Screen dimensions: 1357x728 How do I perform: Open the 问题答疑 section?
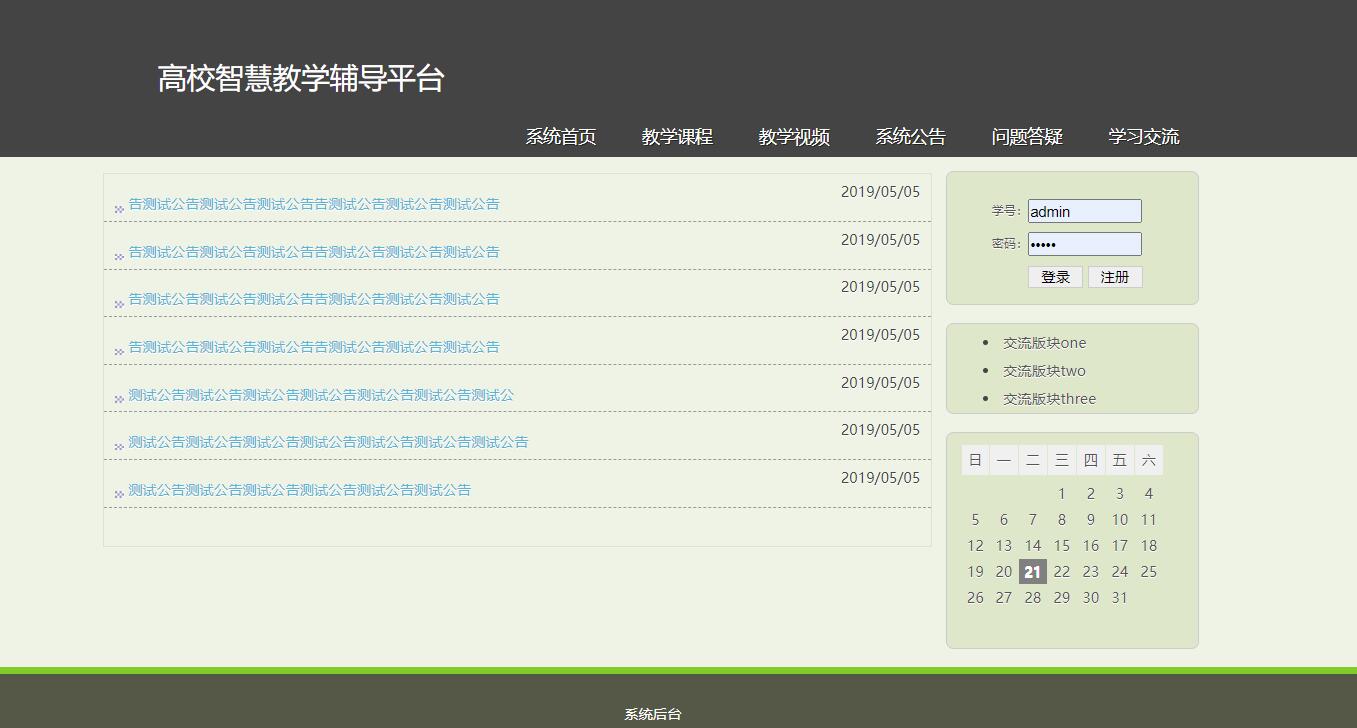coord(1026,136)
